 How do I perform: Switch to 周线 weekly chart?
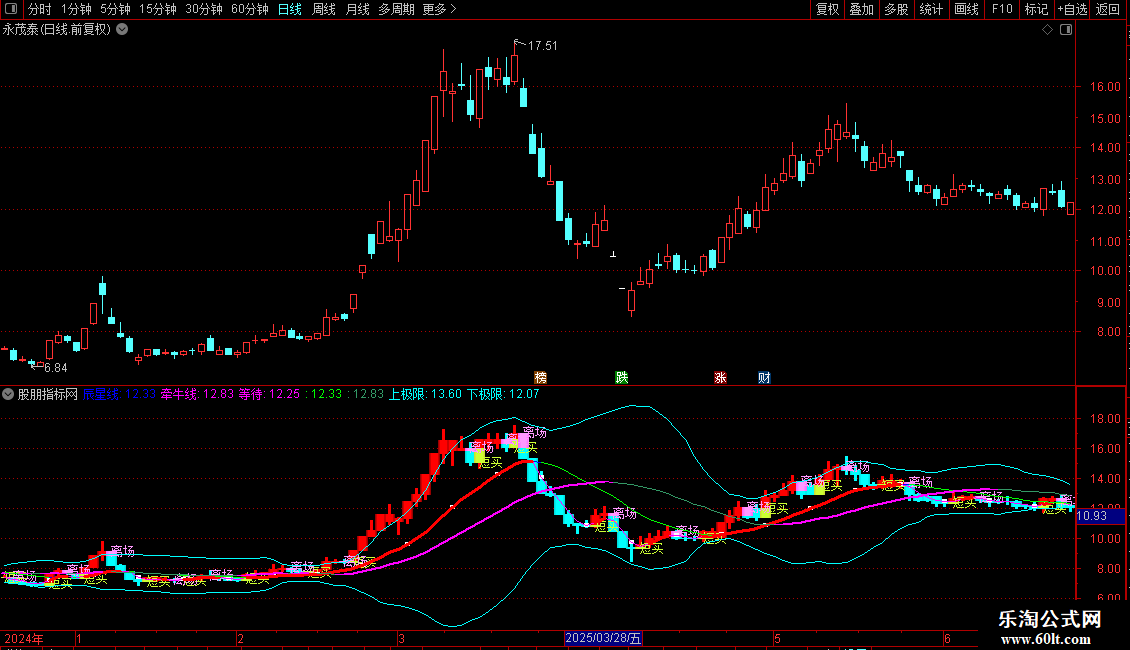pyautogui.click(x=324, y=9)
